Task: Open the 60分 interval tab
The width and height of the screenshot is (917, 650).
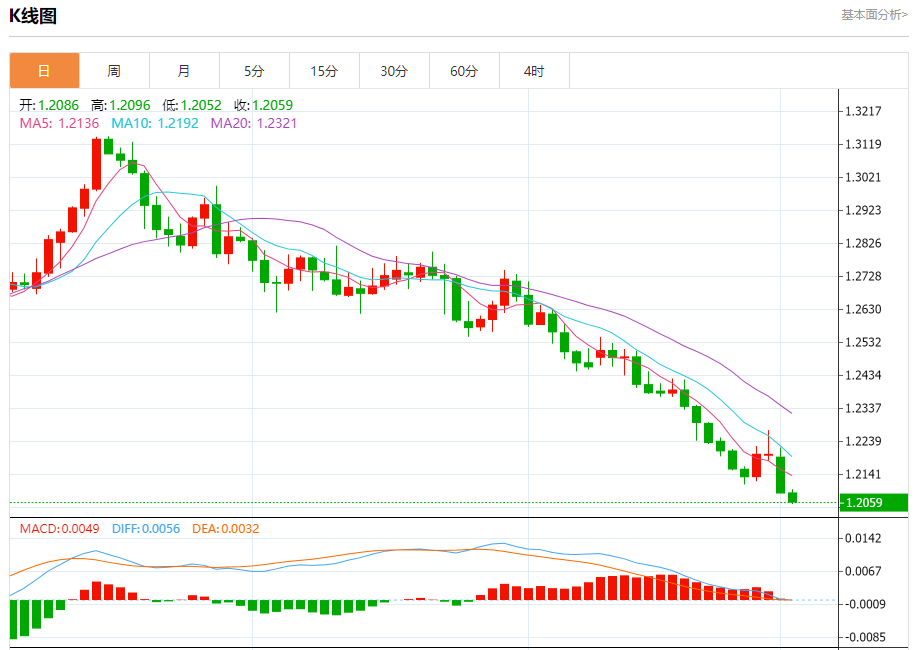Action: point(464,71)
